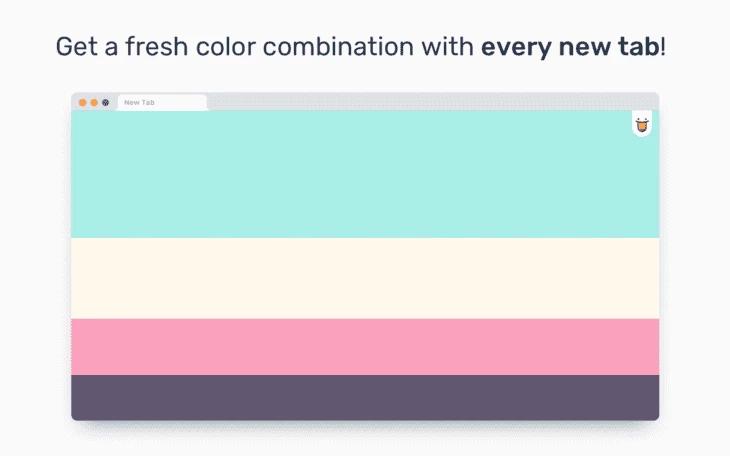Click the dark purple color band

tap(365, 397)
